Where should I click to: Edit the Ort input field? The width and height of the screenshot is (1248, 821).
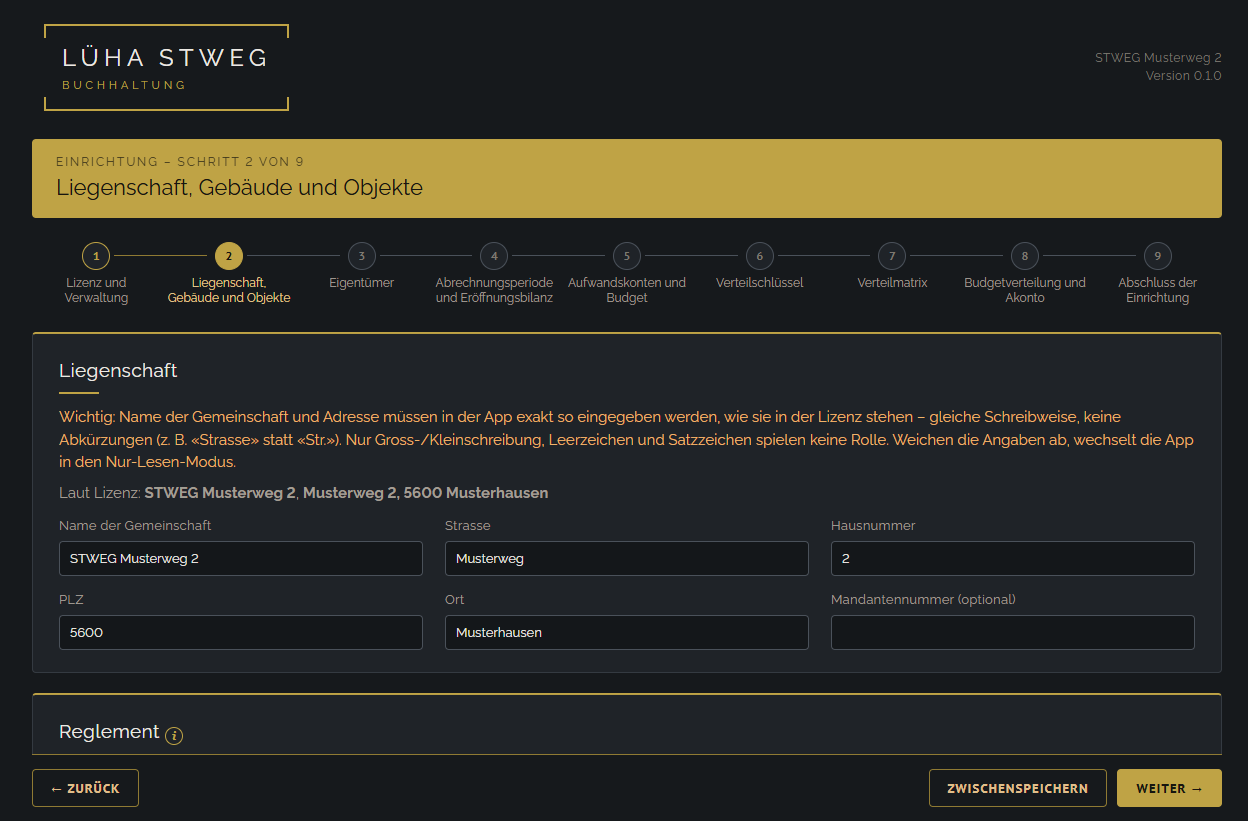pyautogui.click(x=627, y=633)
